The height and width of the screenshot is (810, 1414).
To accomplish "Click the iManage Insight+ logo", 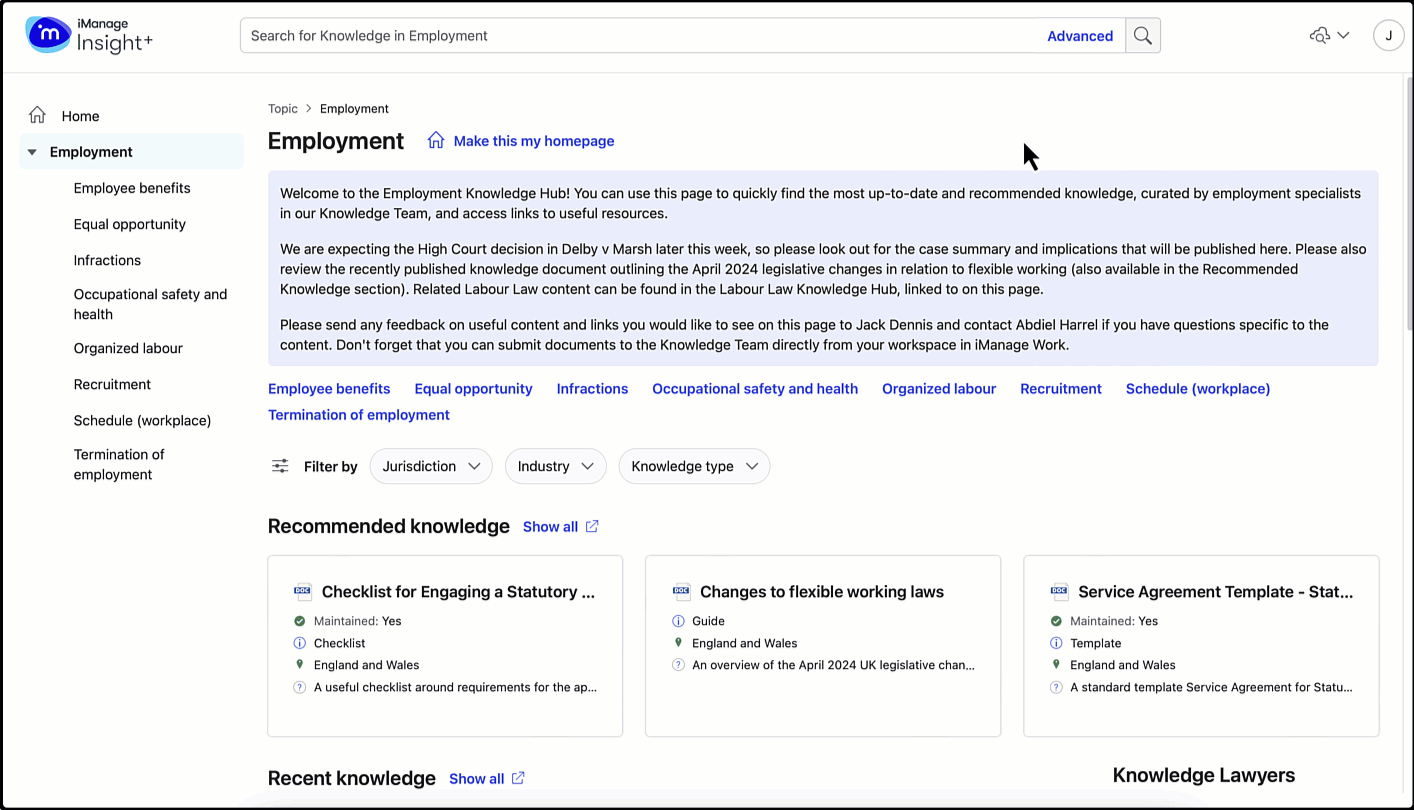I will (88, 34).
